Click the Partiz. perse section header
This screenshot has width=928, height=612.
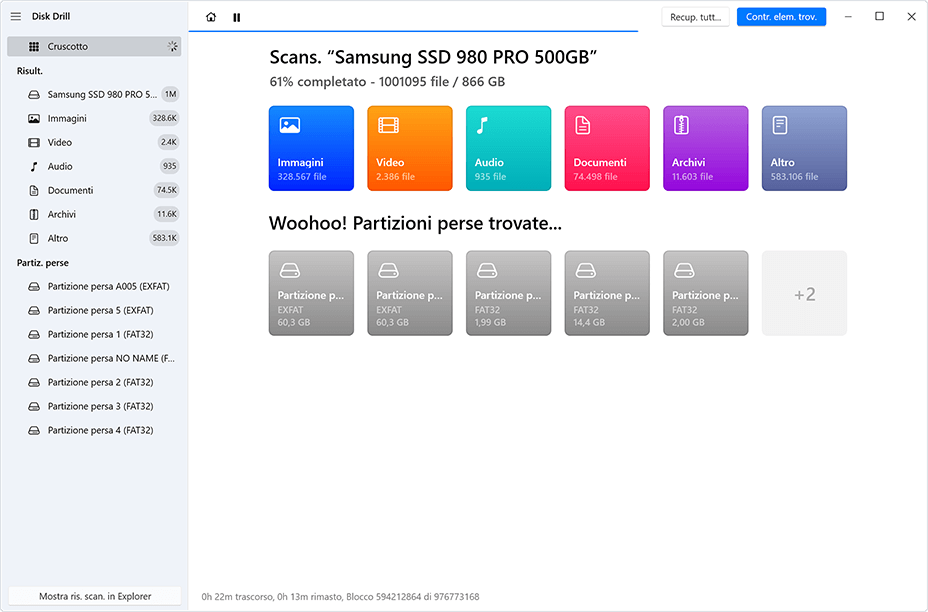[43, 263]
